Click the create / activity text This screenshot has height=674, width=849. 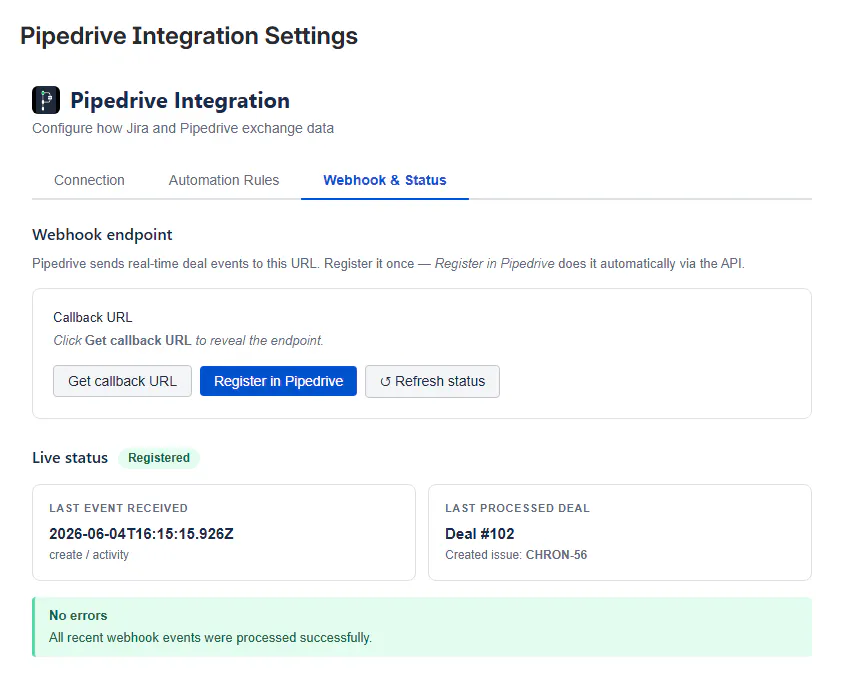click(x=89, y=555)
